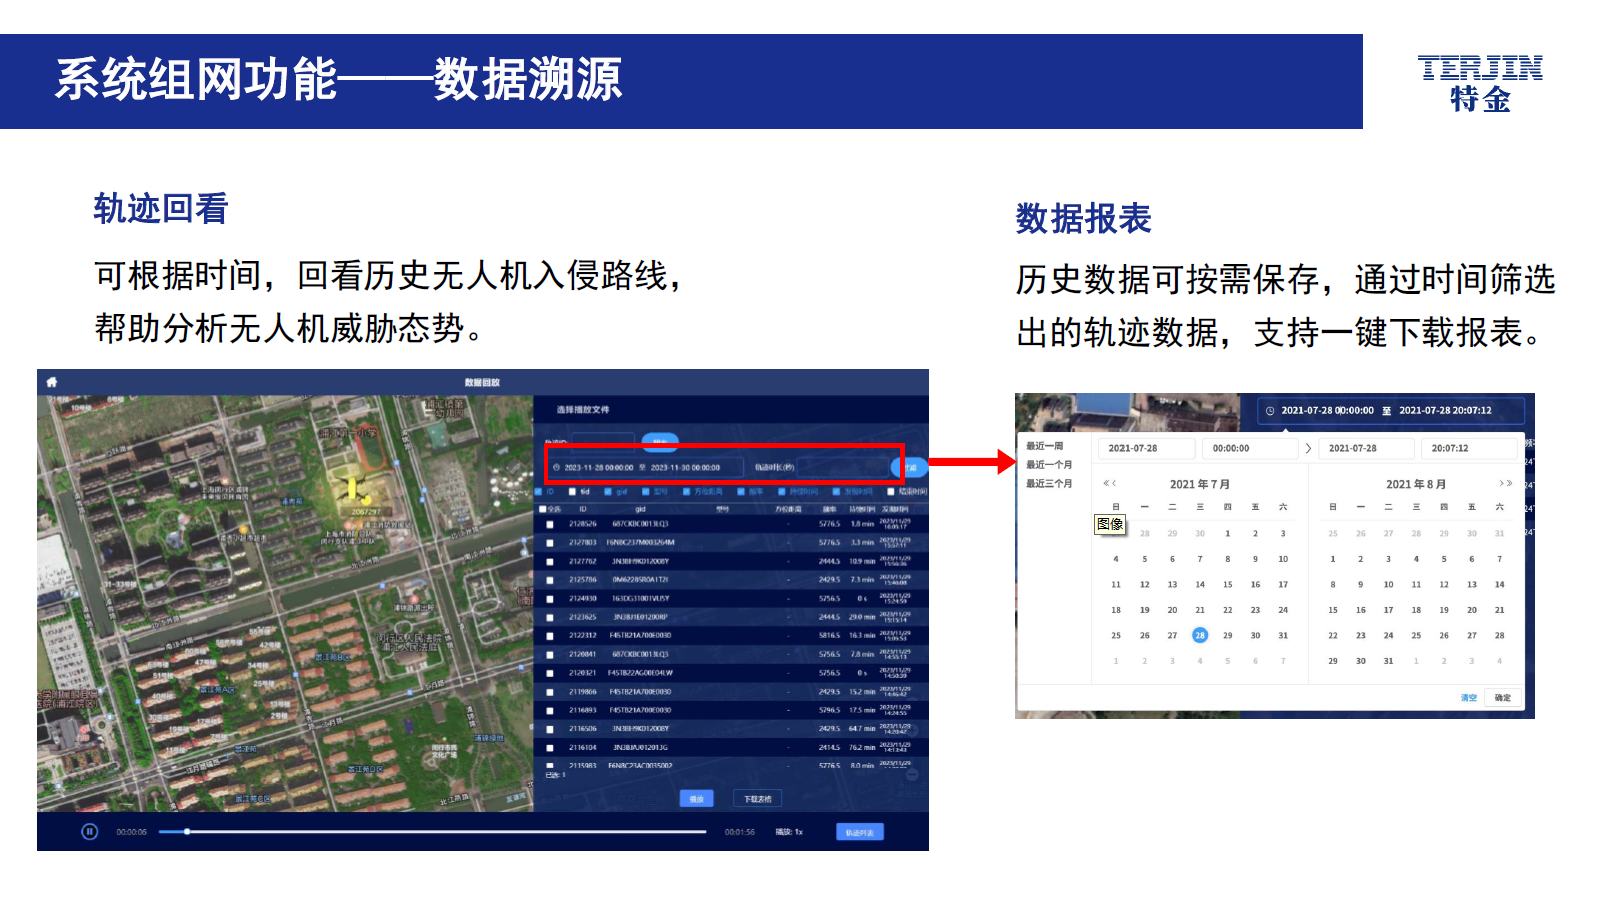Go to previous month with single-left arrow
Screen dimensions: 1616x910
pos(1114,483)
